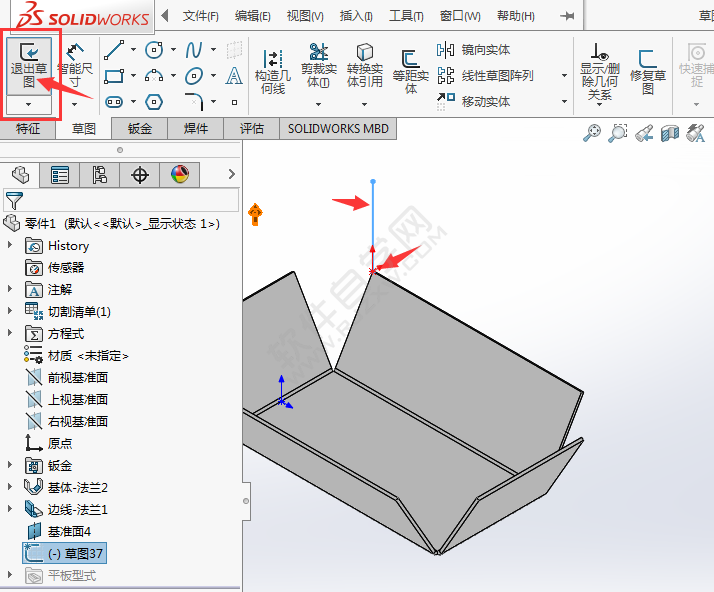Select the Trim Entities (剪裁实体) tool
The image size is (714, 592).
[x=318, y=66]
